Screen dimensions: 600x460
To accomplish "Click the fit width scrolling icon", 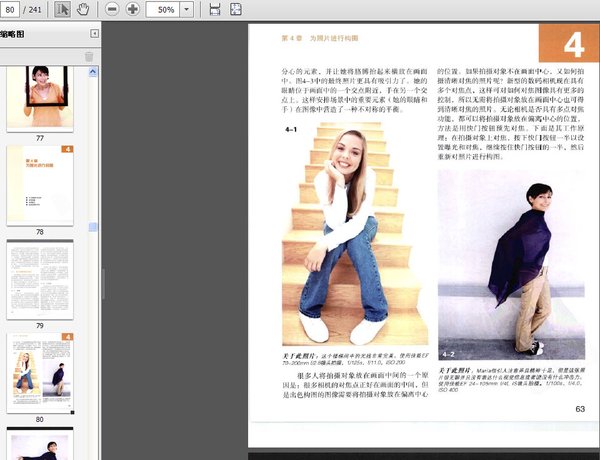I will point(214,9).
